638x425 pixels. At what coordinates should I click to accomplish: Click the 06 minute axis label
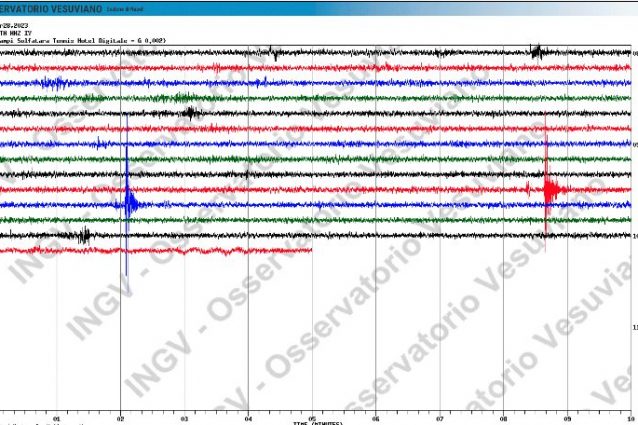pyautogui.click(x=376, y=418)
